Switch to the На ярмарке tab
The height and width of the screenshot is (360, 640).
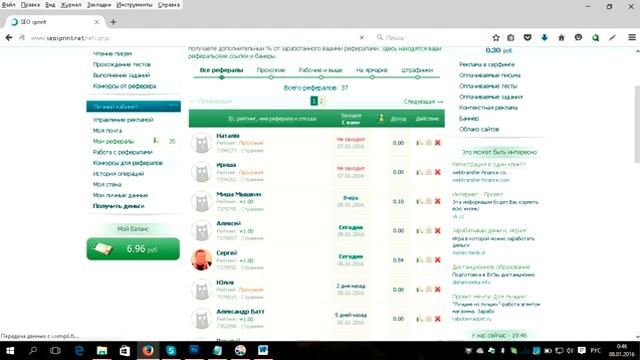(372, 70)
